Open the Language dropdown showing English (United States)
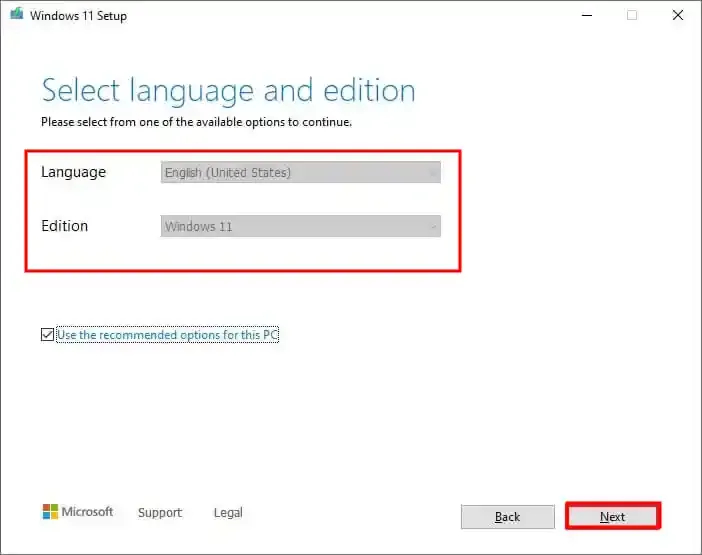The image size is (702, 555). pos(300,172)
